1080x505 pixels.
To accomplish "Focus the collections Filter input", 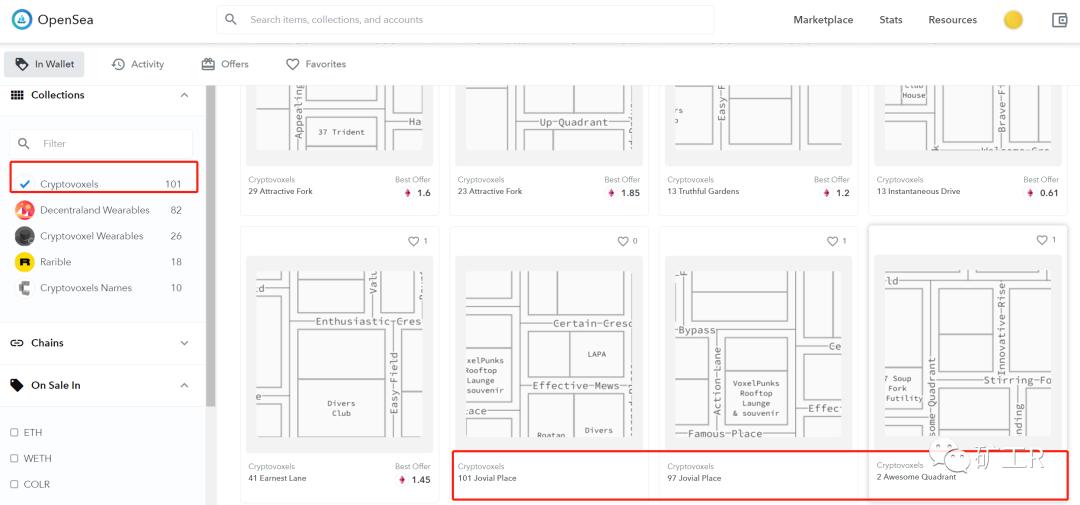I will (x=101, y=143).
